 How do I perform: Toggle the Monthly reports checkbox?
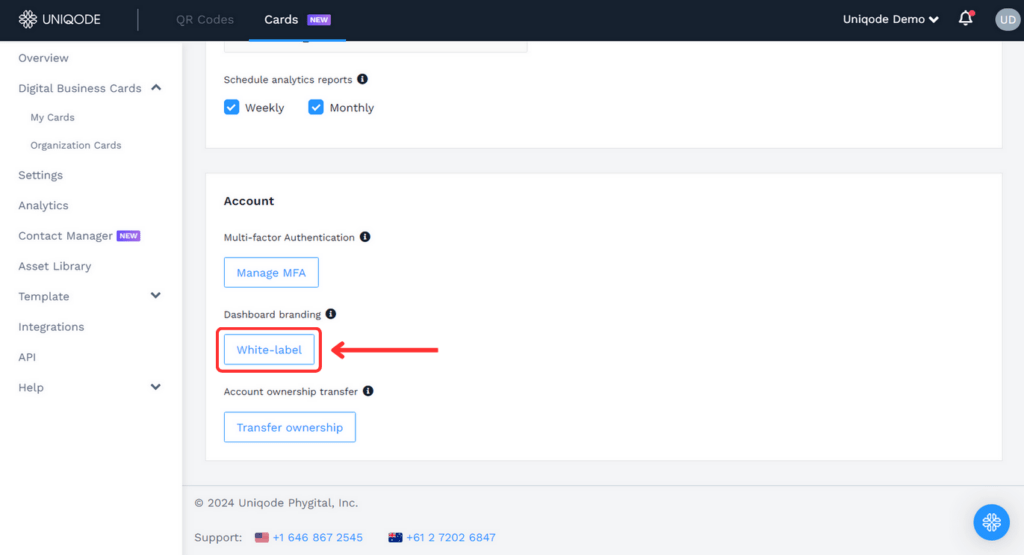[x=315, y=107]
